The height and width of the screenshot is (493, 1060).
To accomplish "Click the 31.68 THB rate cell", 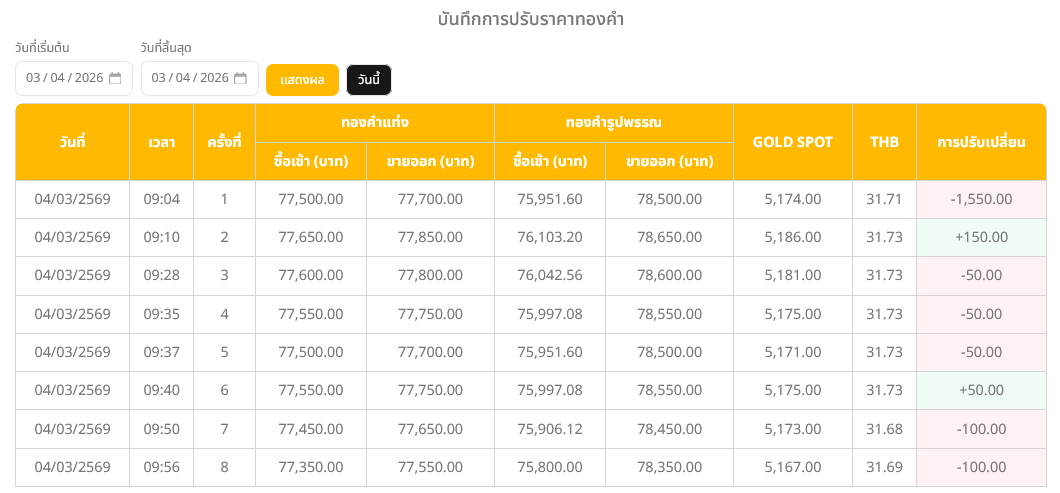I will (x=884, y=429).
